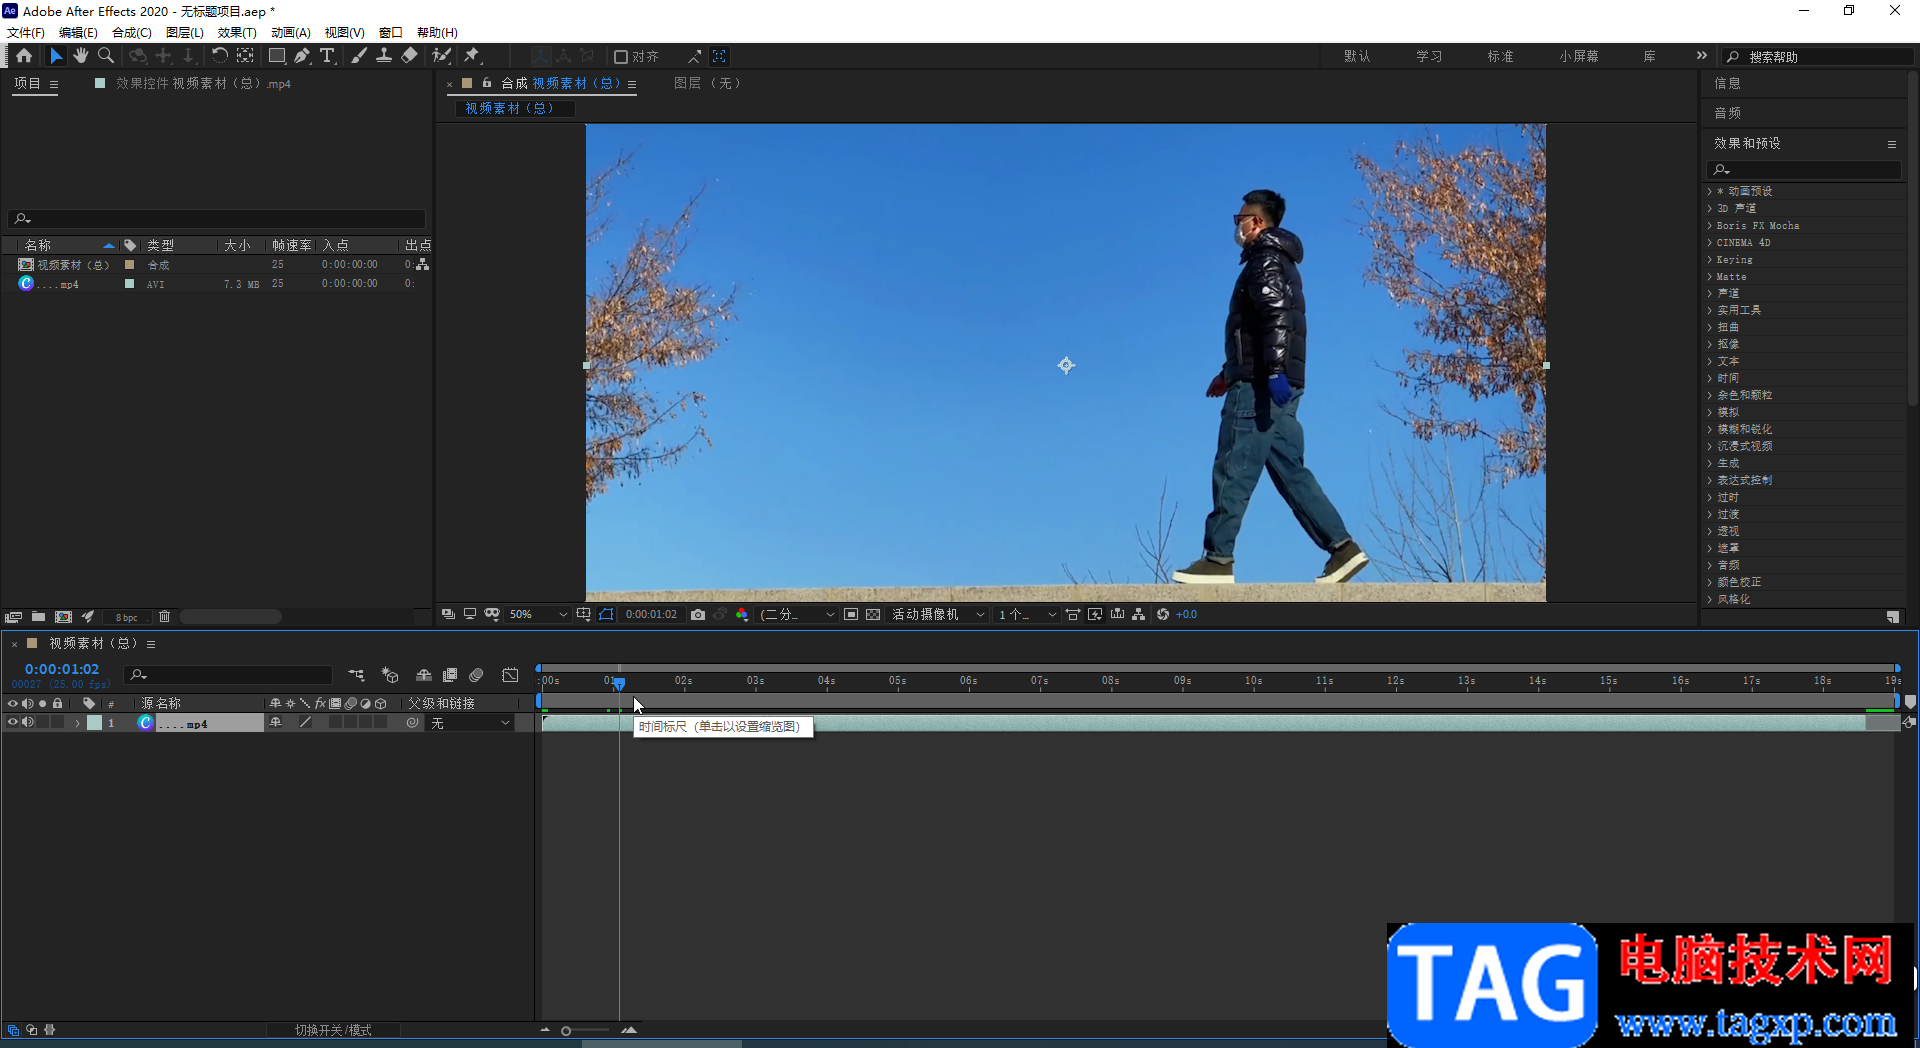This screenshot has height=1048, width=1920.
Task: Click the mp4 layer label color swatch
Action: pyautogui.click(x=94, y=723)
